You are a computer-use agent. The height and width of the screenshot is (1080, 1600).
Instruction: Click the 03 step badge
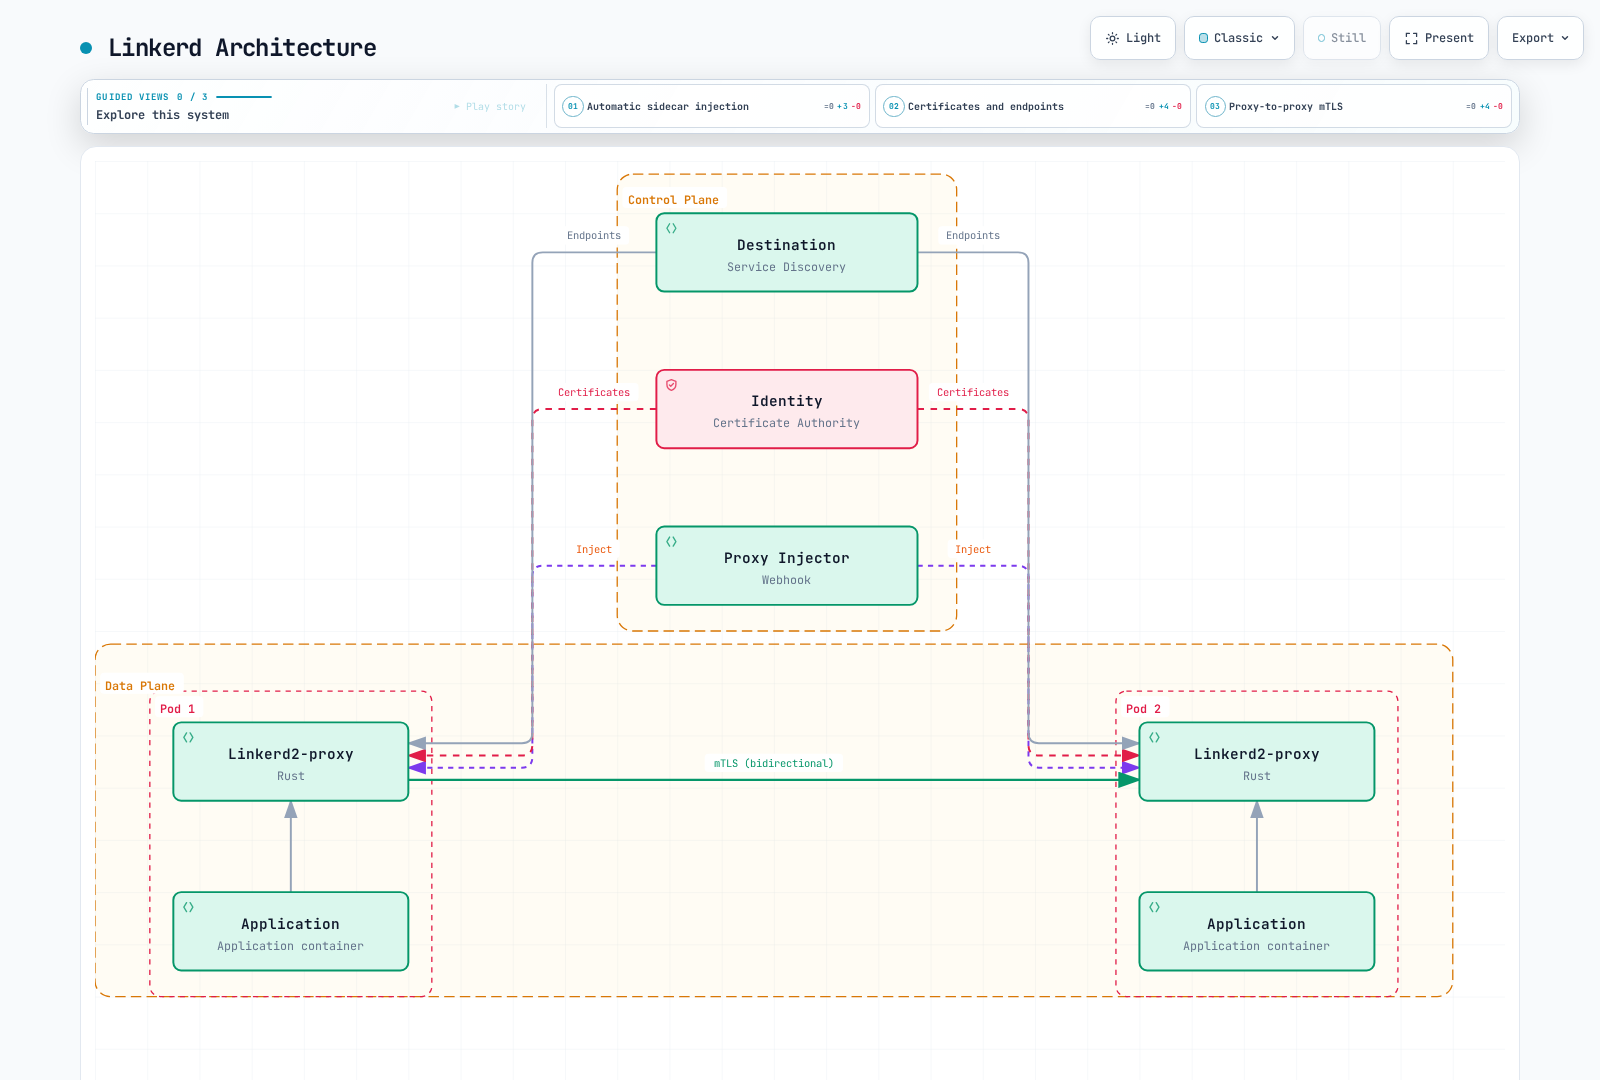(x=1215, y=106)
